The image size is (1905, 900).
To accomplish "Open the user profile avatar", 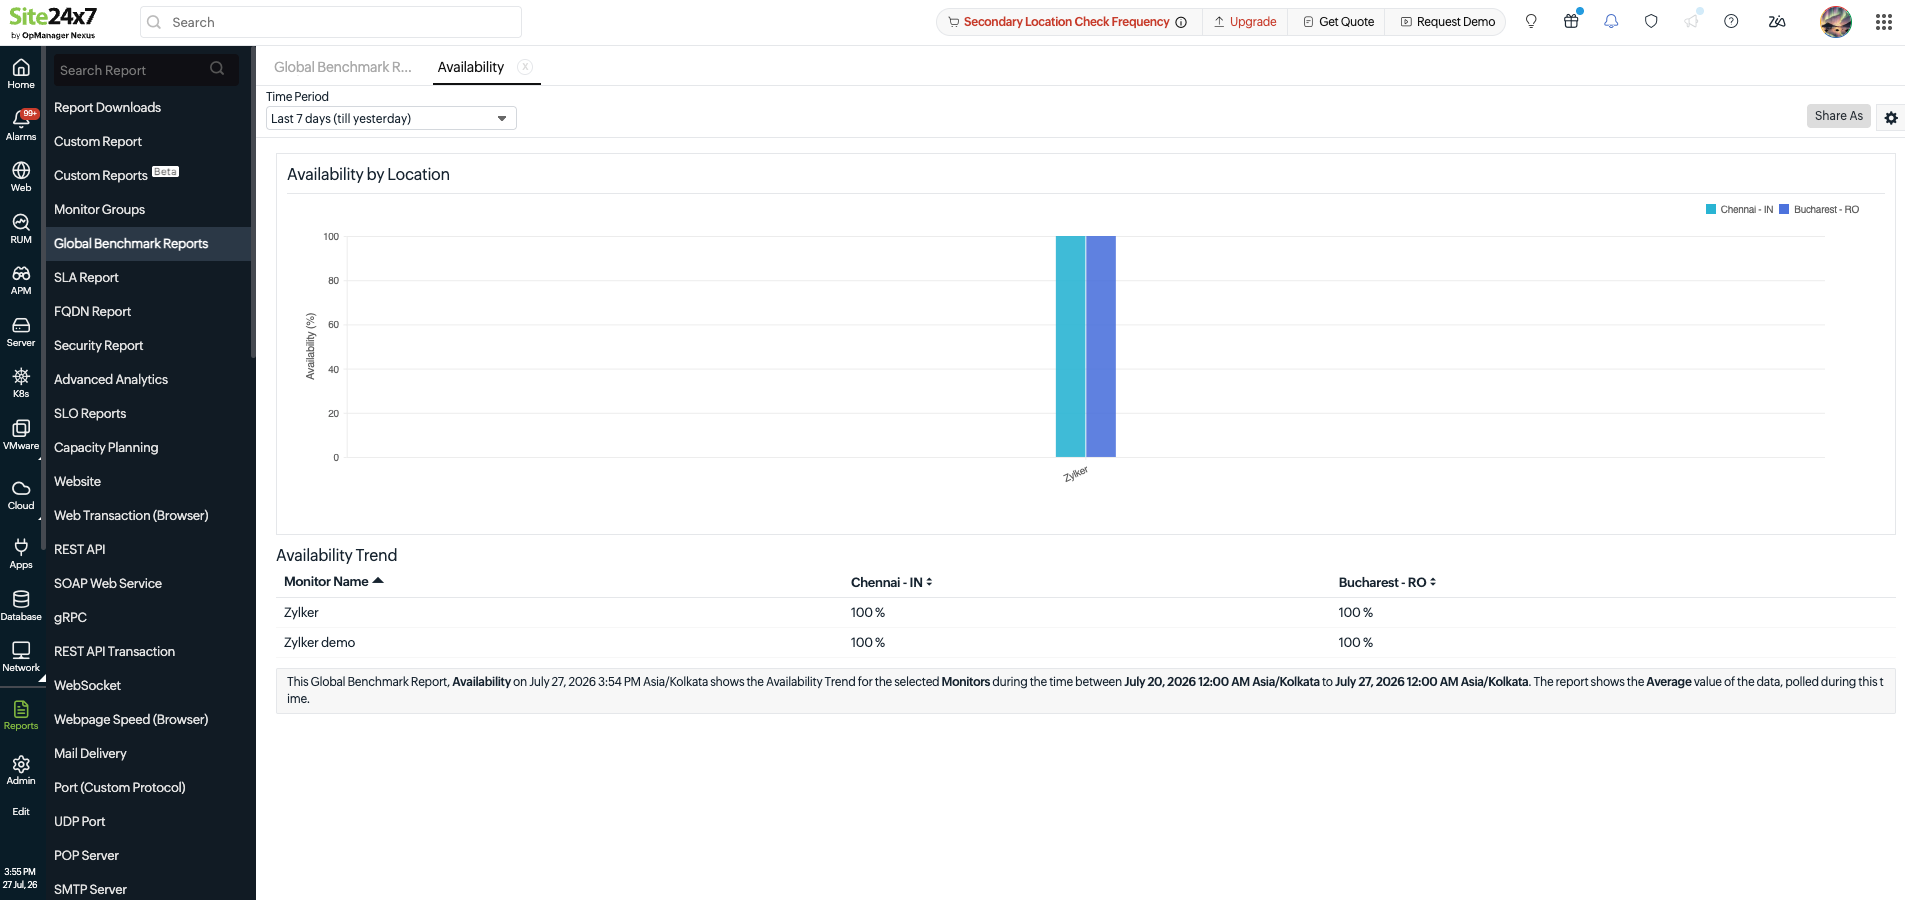I will 1836,21.
